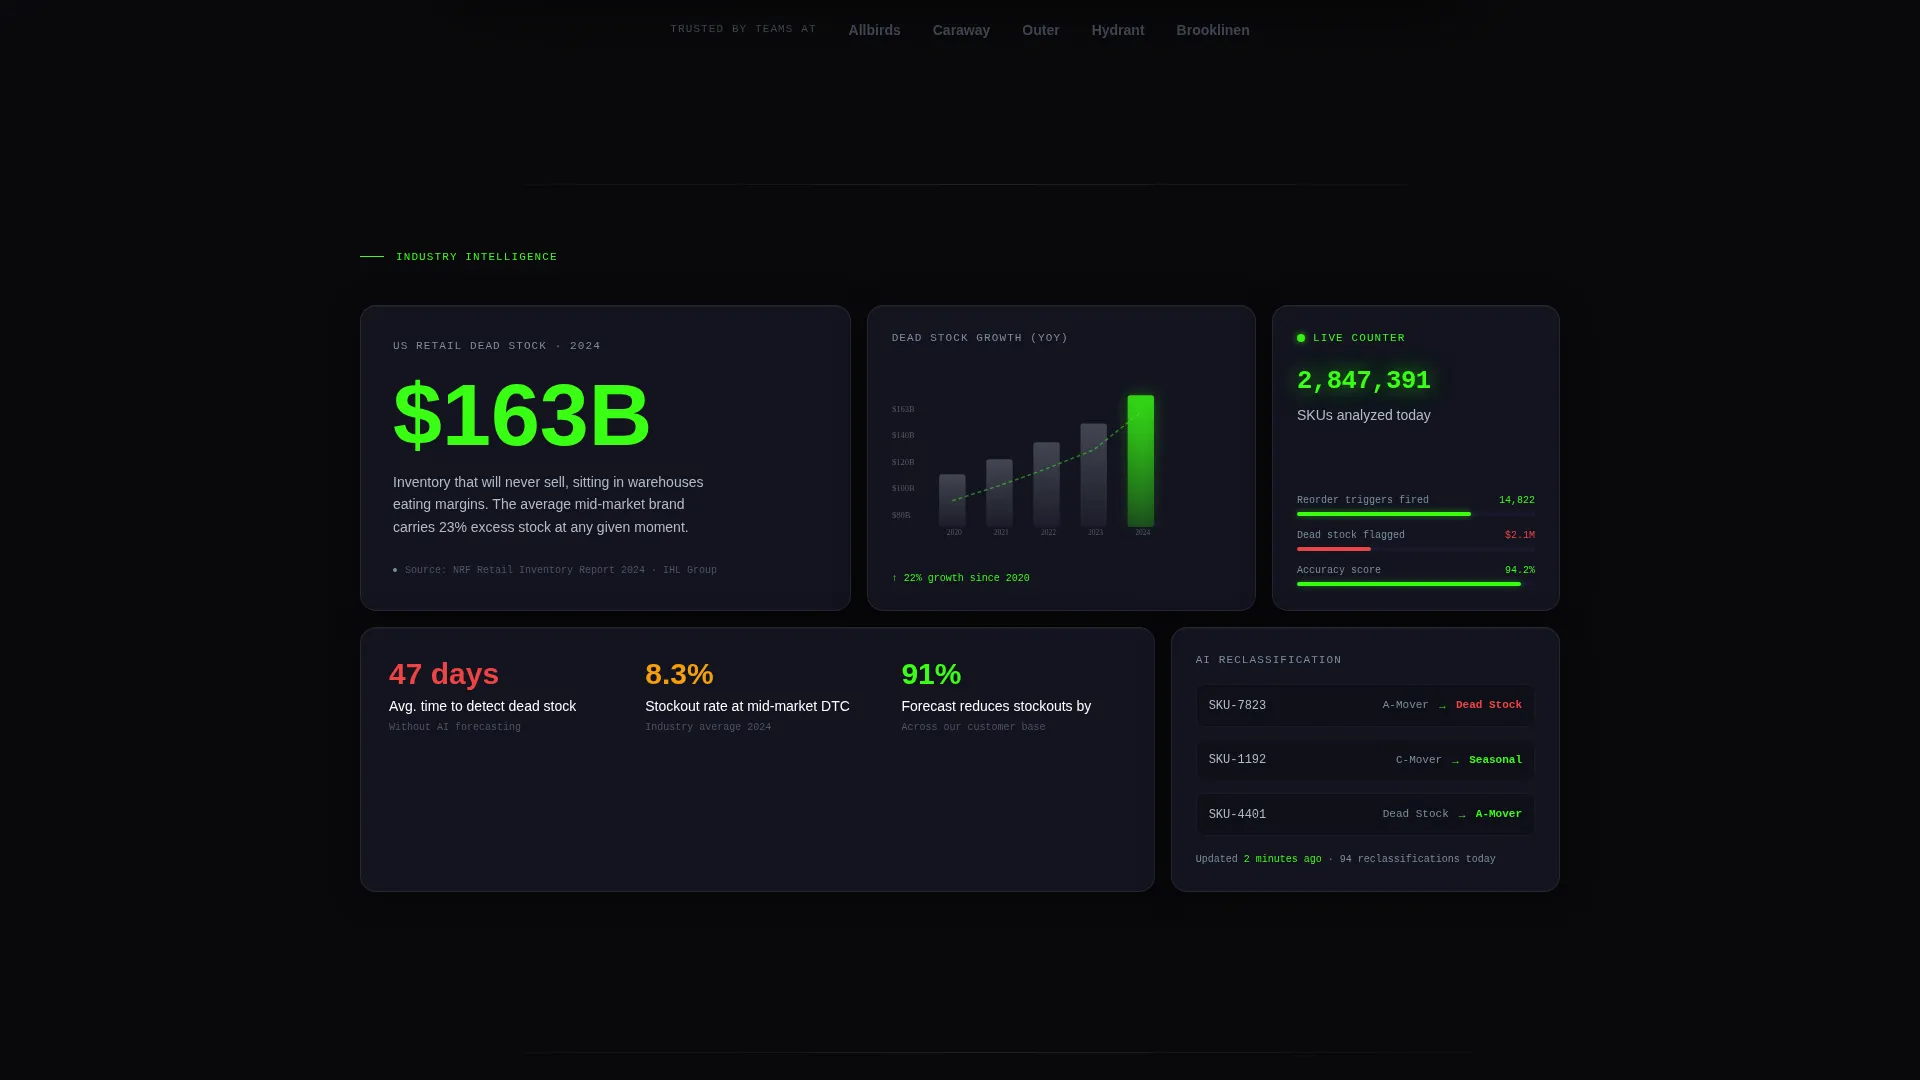Image resolution: width=1920 pixels, height=1080 pixels.
Task: Click the A-Mover tag for SKU-4401
Action: [1498, 814]
